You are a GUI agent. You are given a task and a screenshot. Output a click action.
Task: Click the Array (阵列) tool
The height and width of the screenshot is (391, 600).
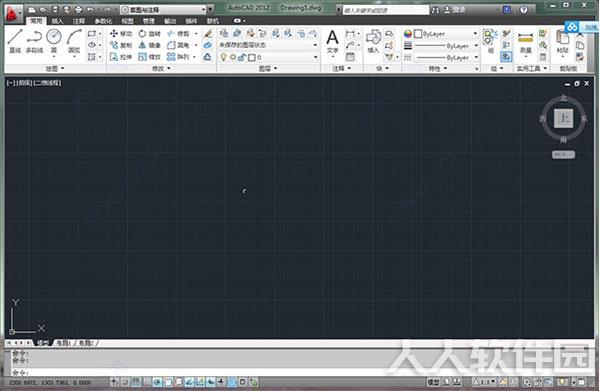[x=178, y=57]
